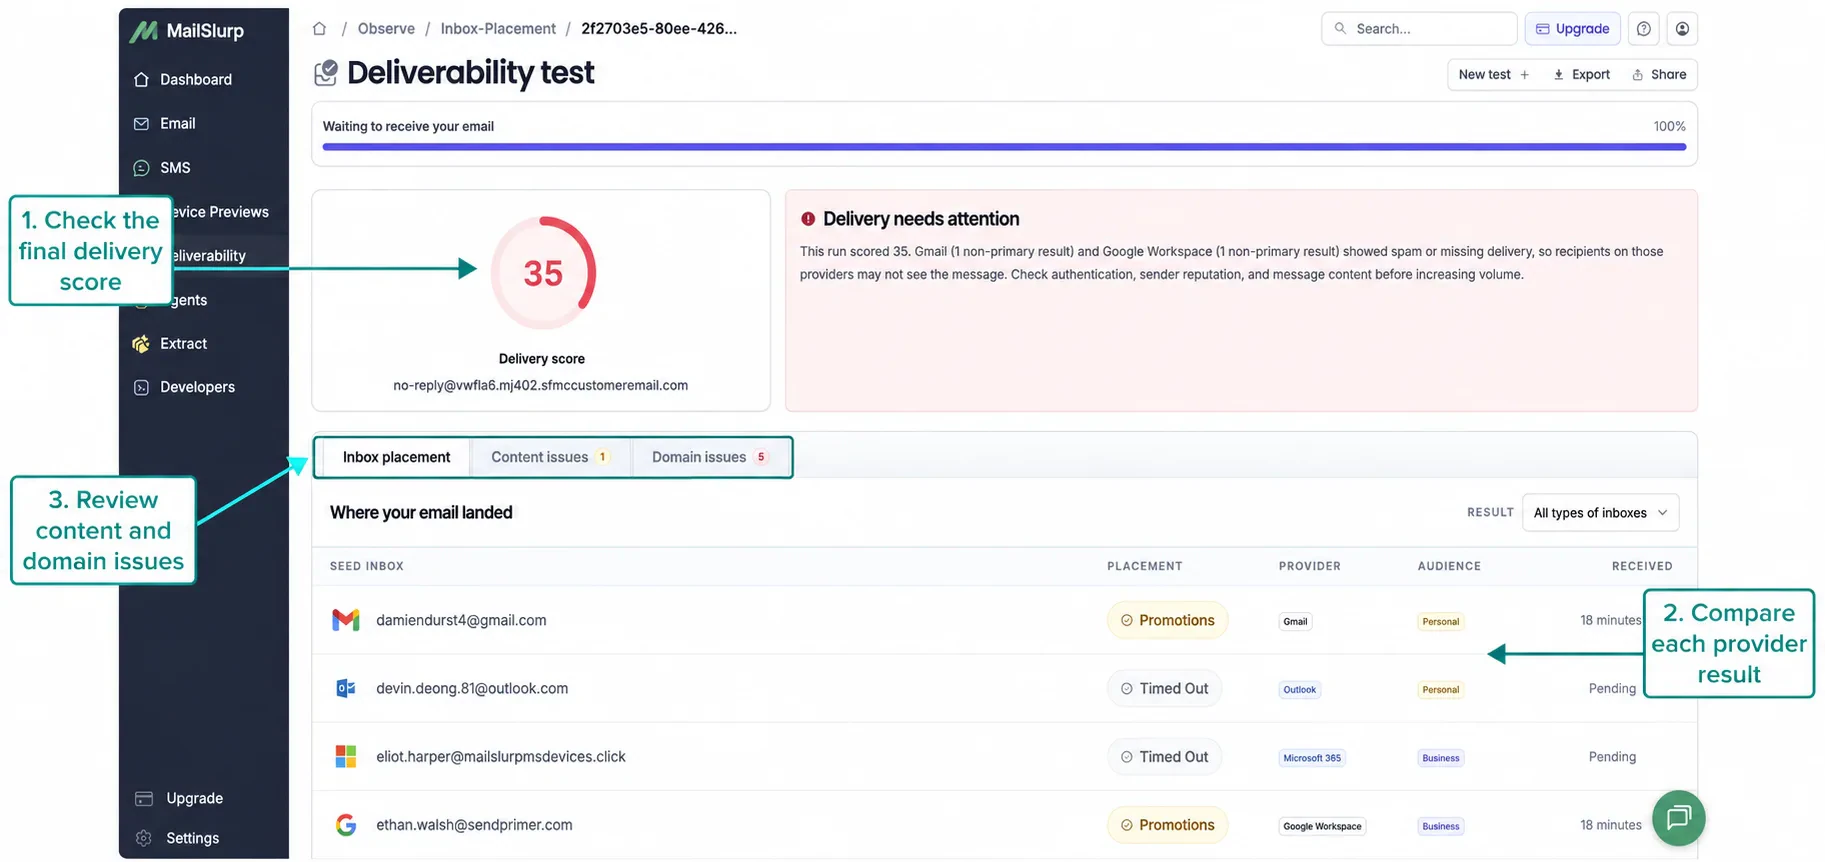The width and height of the screenshot is (1825, 862).
Task: Click the Outlook icon for devin.deong.81
Action: tap(346, 689)
